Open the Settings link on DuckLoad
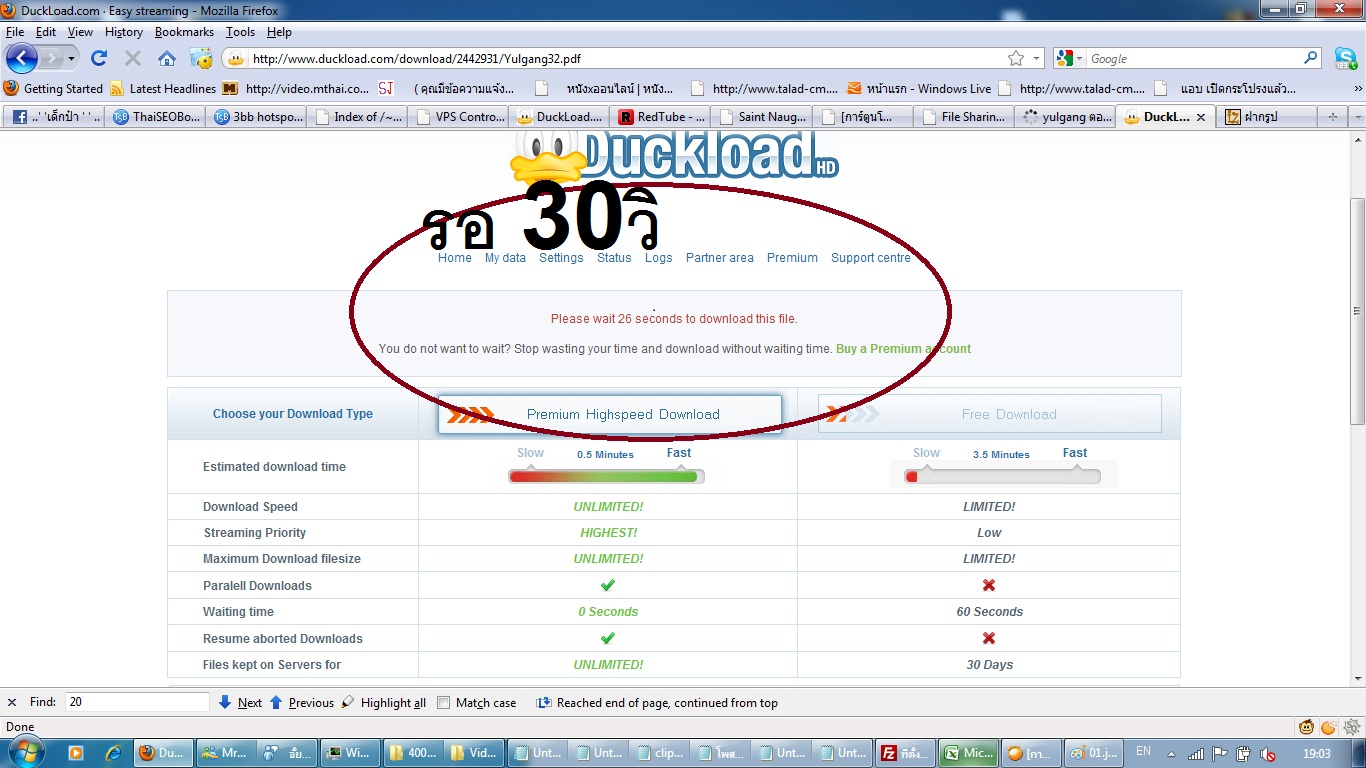This screenshot has width=1366, height=768. click(561, 258)
